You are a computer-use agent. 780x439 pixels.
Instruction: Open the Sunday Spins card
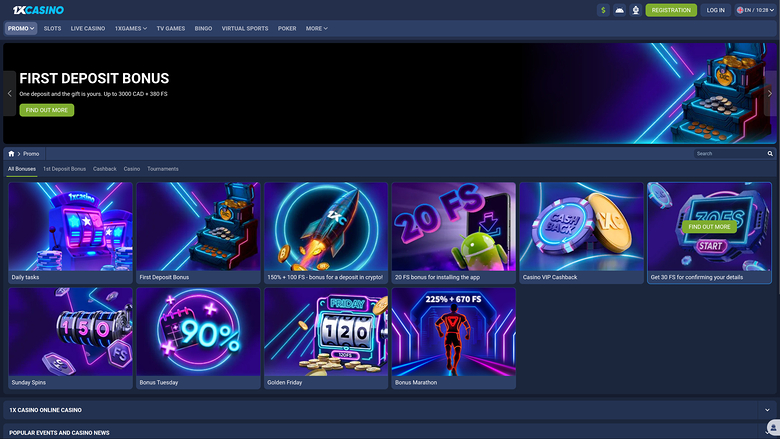click(71, 338)
